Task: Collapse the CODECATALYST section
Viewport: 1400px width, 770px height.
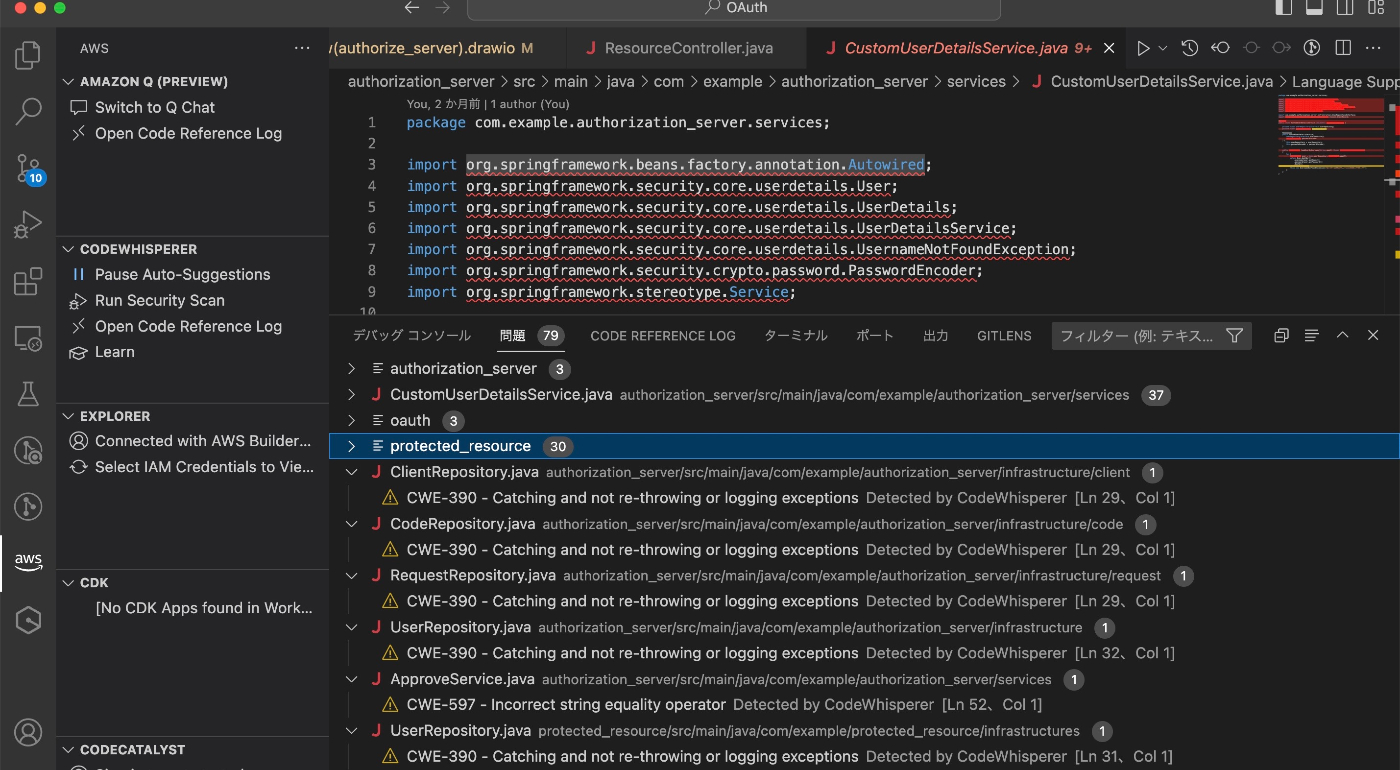Action: pos(69,750)
